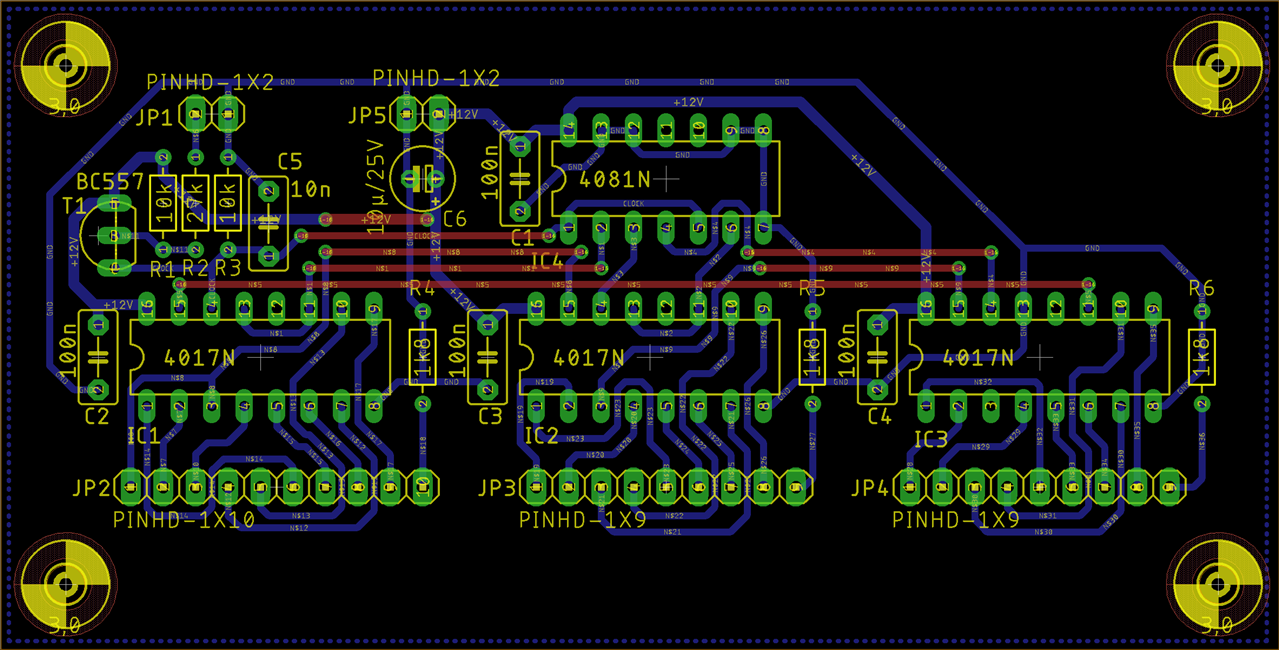This screenshot has height=650, width=1279.
Task: Click the R6 designator label
Action: click(1201, 288)
